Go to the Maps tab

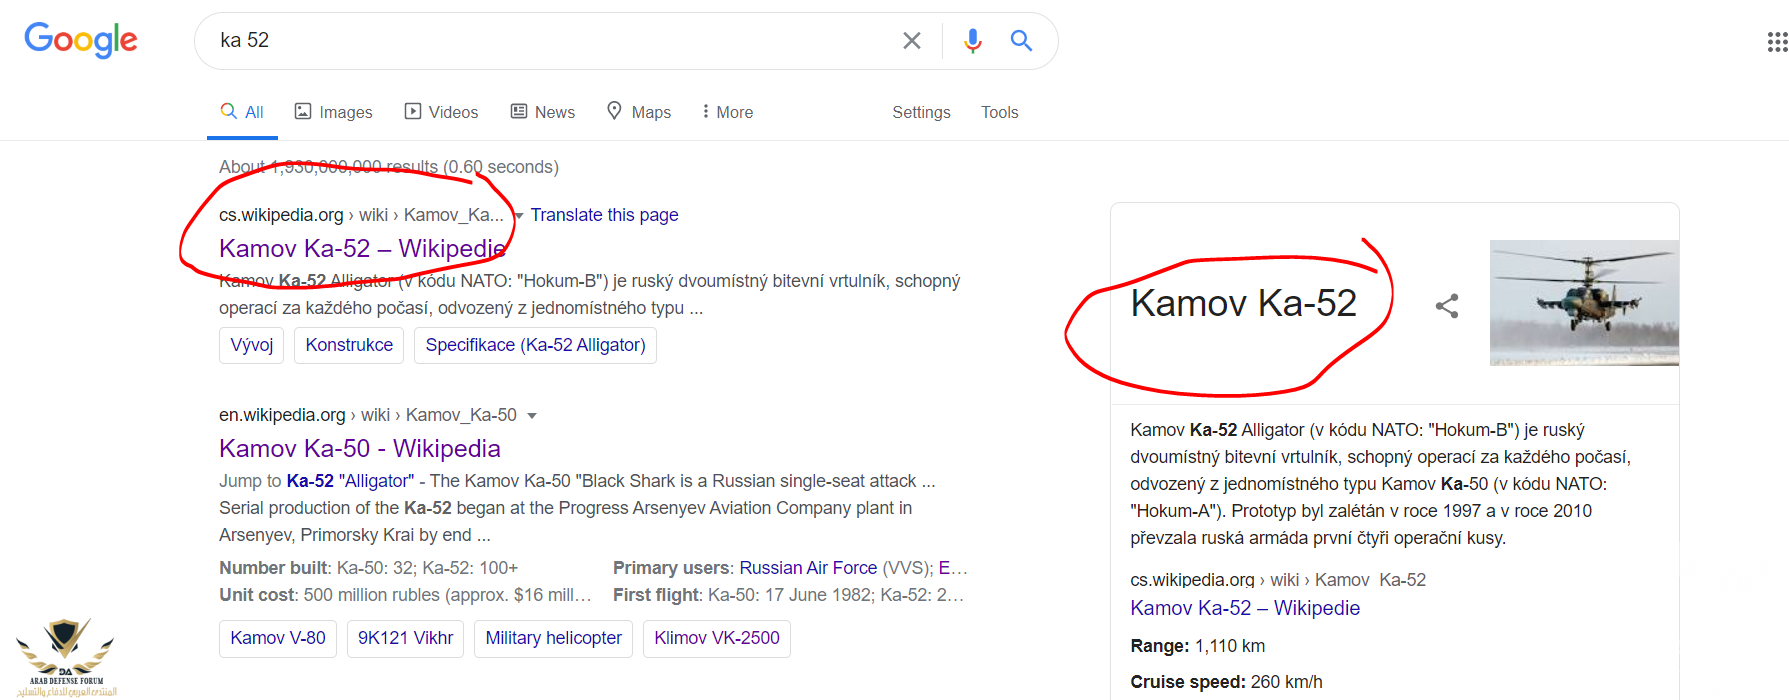coord(639,112)
